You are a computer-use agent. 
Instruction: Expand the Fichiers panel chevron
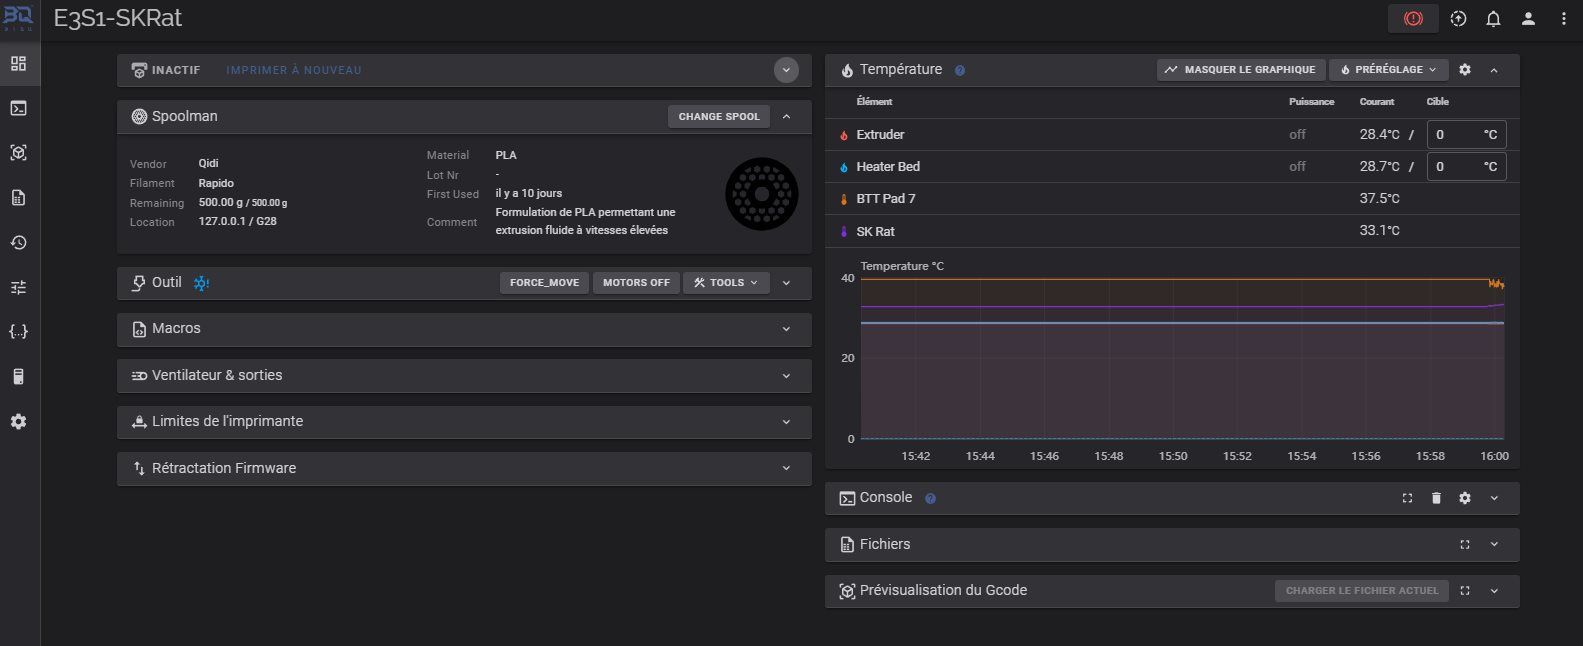click(1494, 545)
